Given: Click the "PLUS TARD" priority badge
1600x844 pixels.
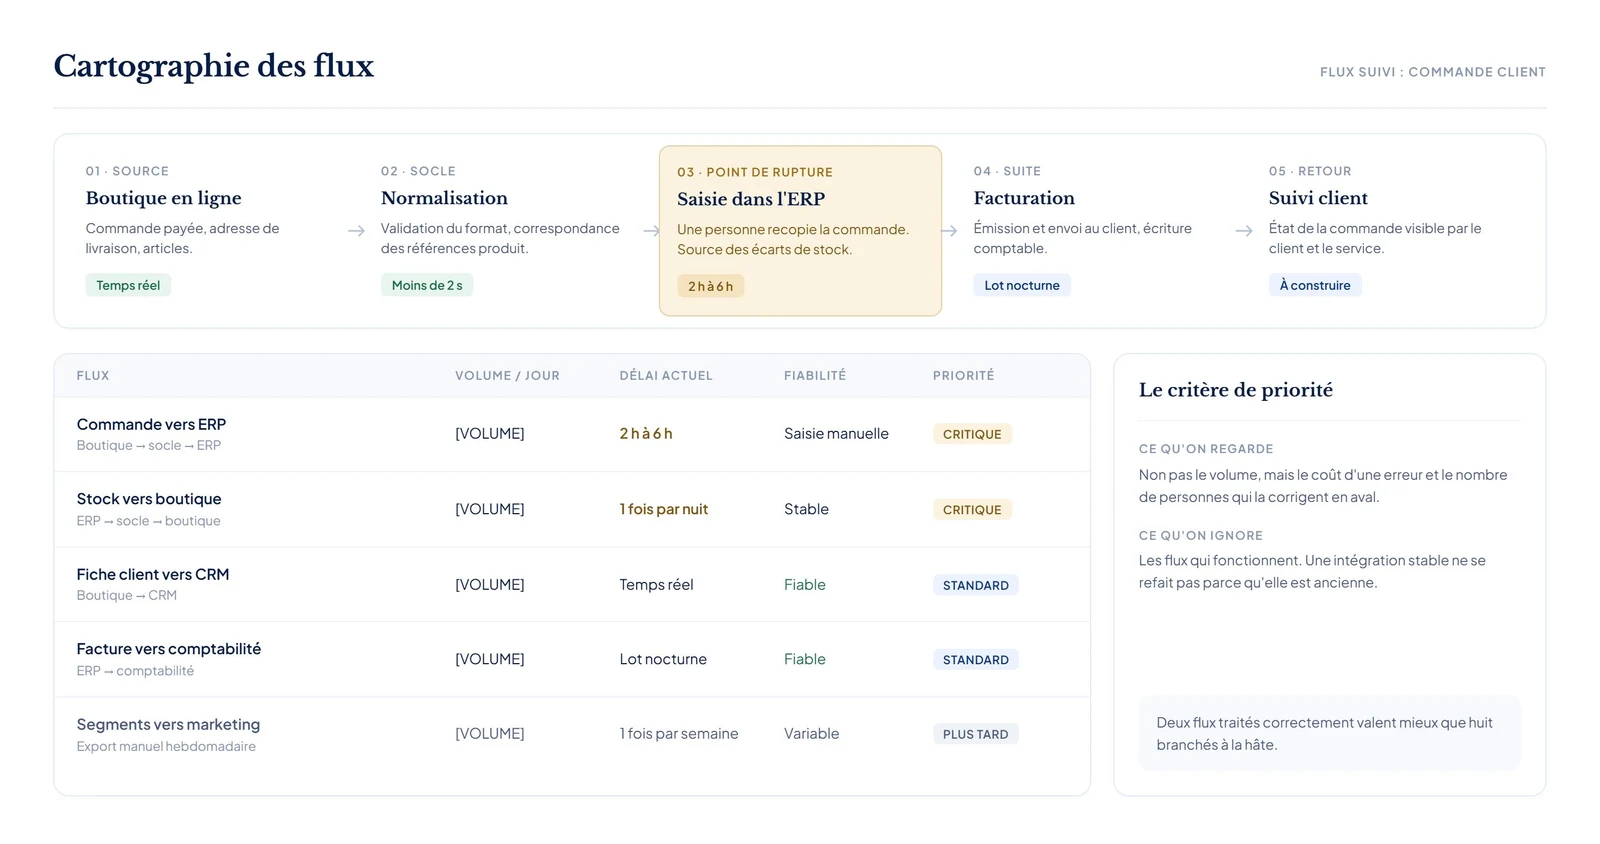Looking at the screenshot, I should point(976,734).
